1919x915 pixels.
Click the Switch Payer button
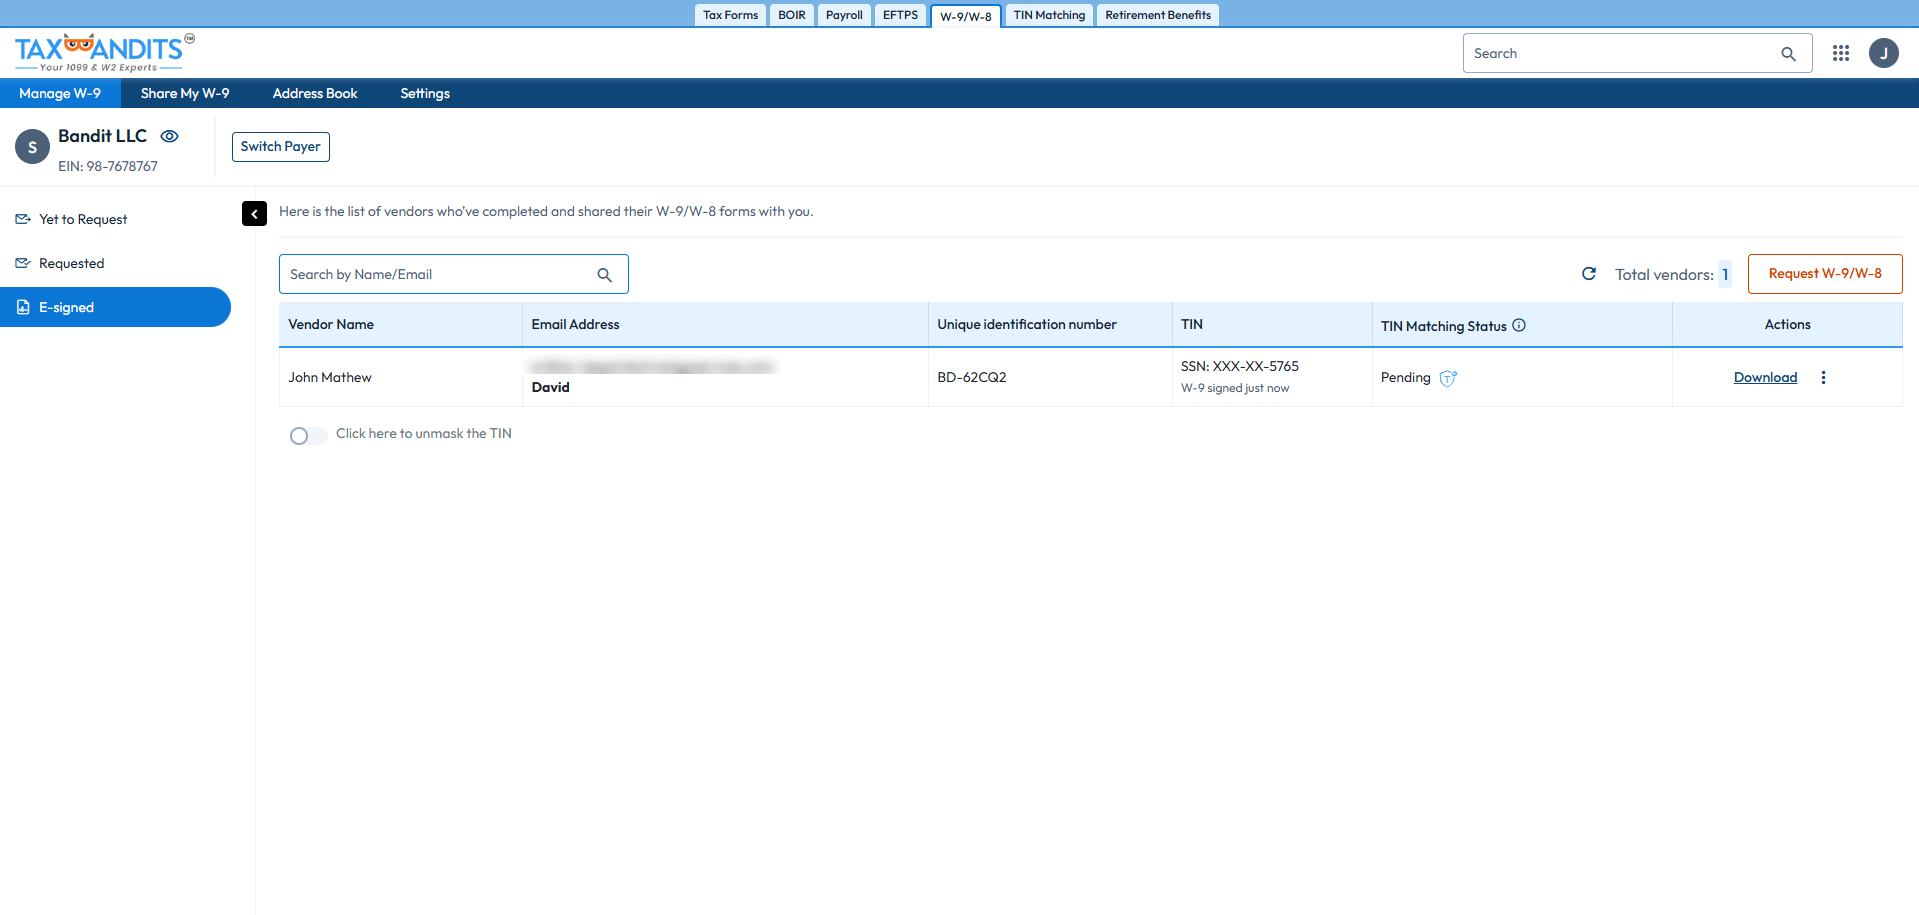click(281, 147)
